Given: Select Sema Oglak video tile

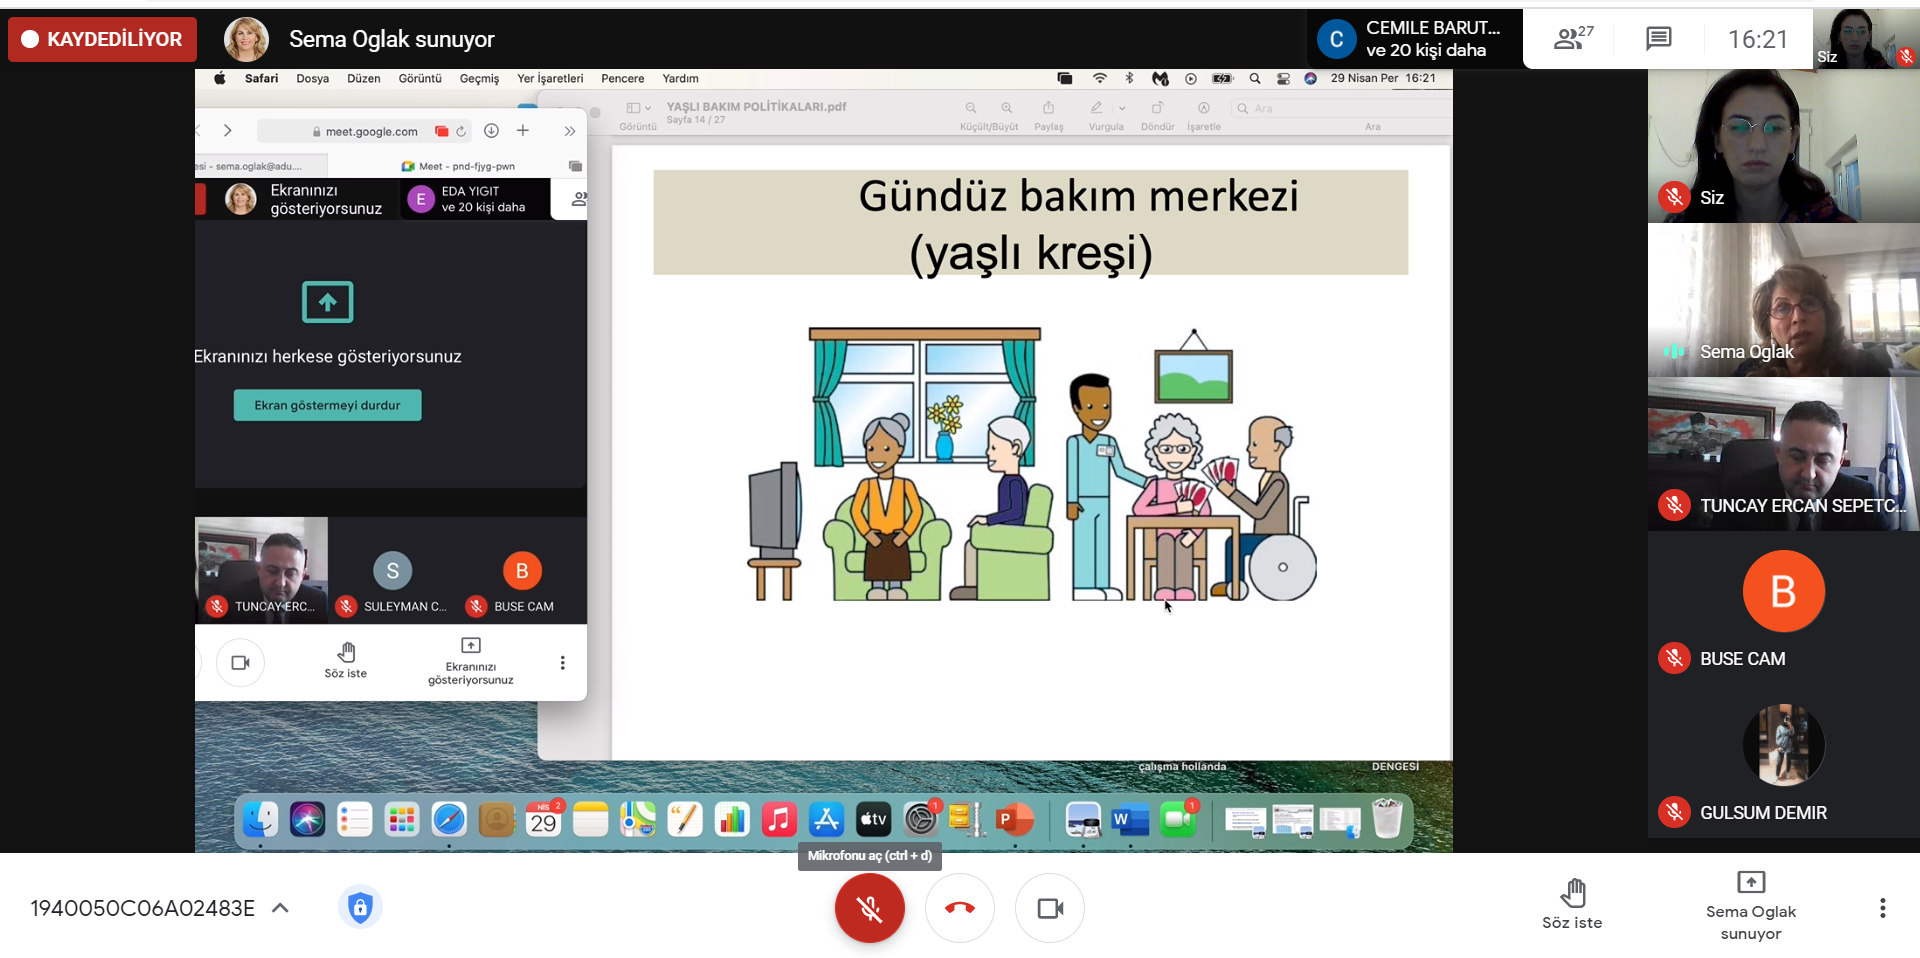Looking at the screenshot, I should tap(1783, 300).
